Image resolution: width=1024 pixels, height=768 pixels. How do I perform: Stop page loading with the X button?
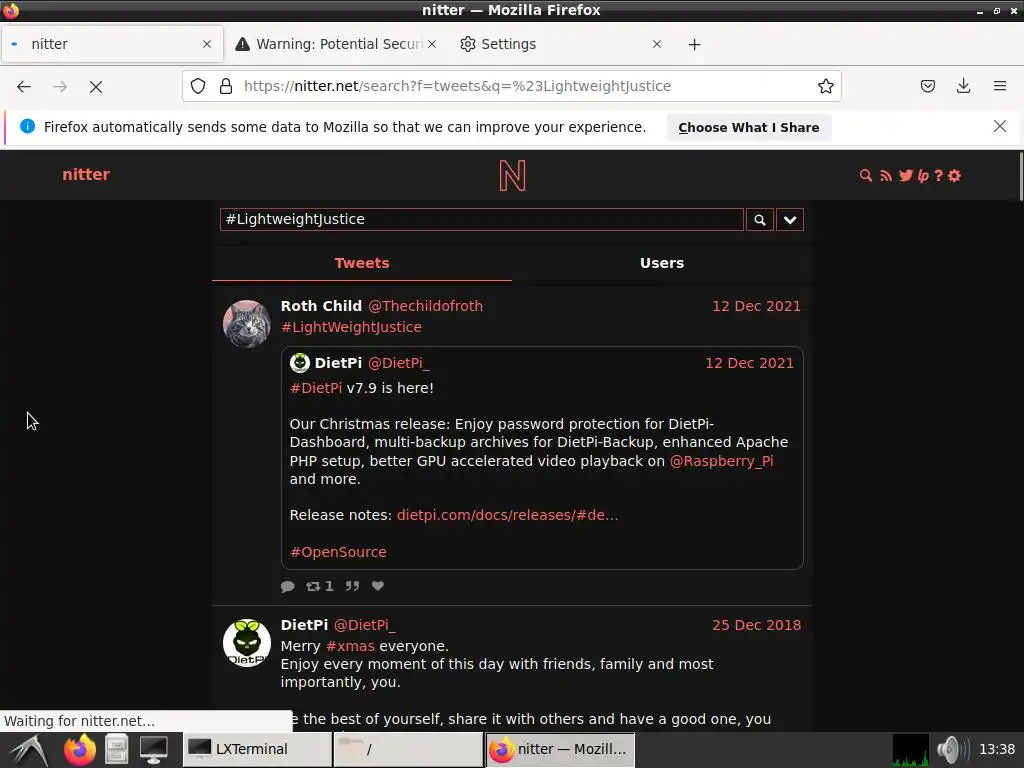(96, 86)
